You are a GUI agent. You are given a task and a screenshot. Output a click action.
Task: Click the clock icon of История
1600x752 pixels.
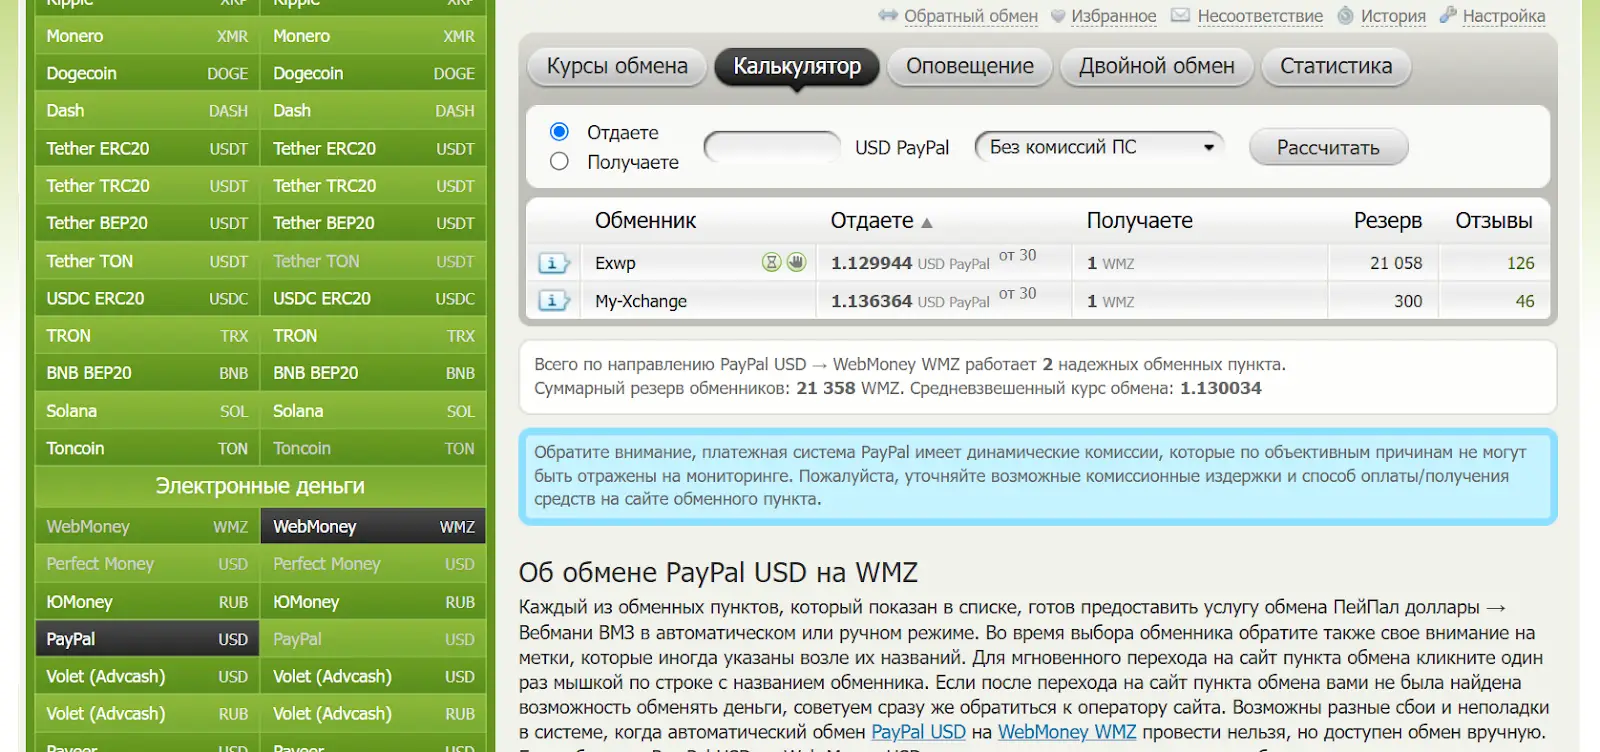(x=1345, y=15)
